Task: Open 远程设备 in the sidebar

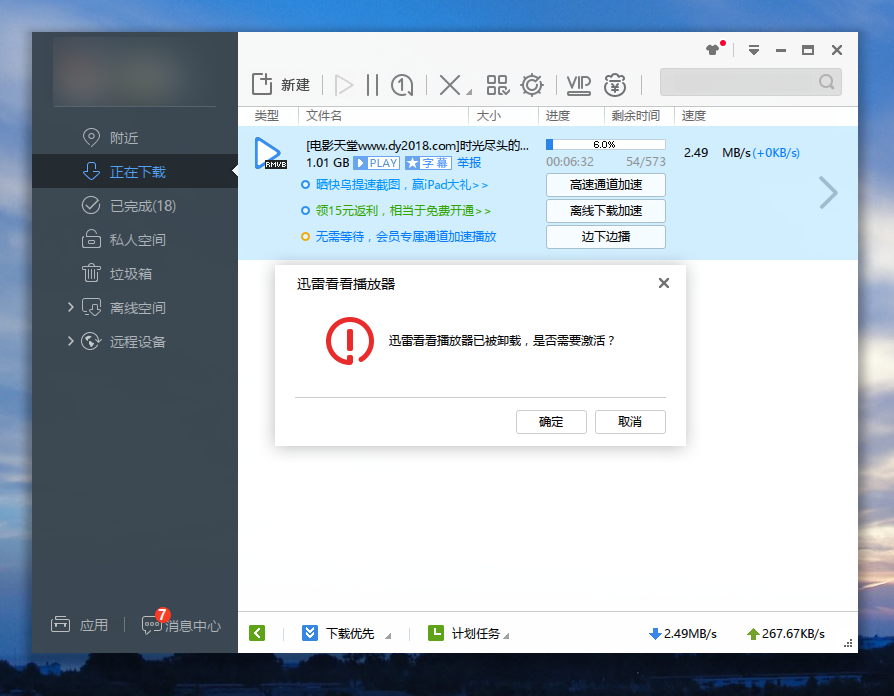Action: point(135,341)
